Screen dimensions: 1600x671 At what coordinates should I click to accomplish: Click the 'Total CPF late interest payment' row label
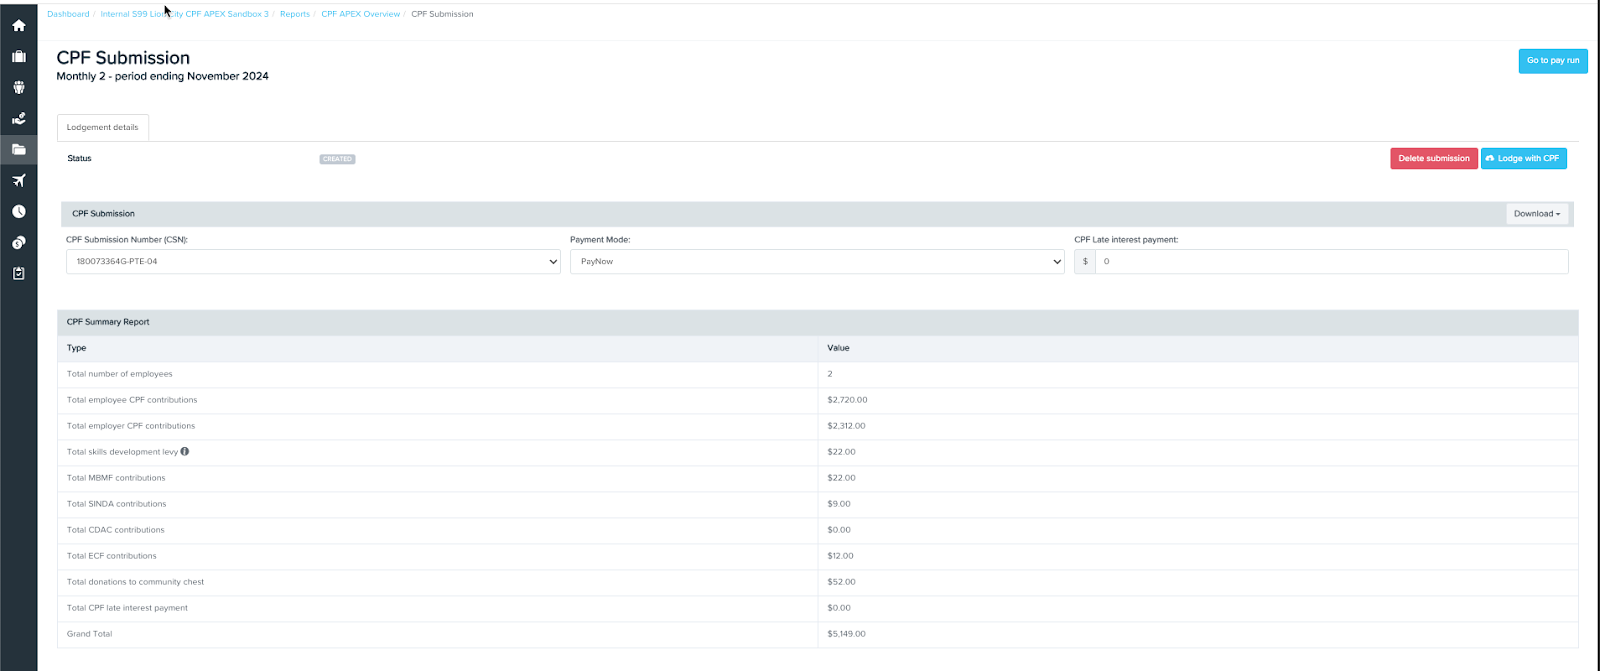coord(127,608)
